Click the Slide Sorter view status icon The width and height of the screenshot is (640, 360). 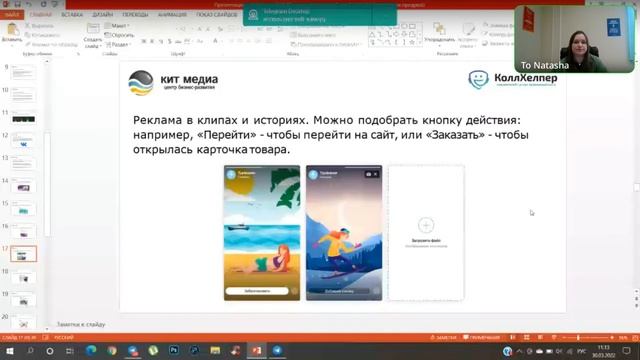click(x=527, y=338)
